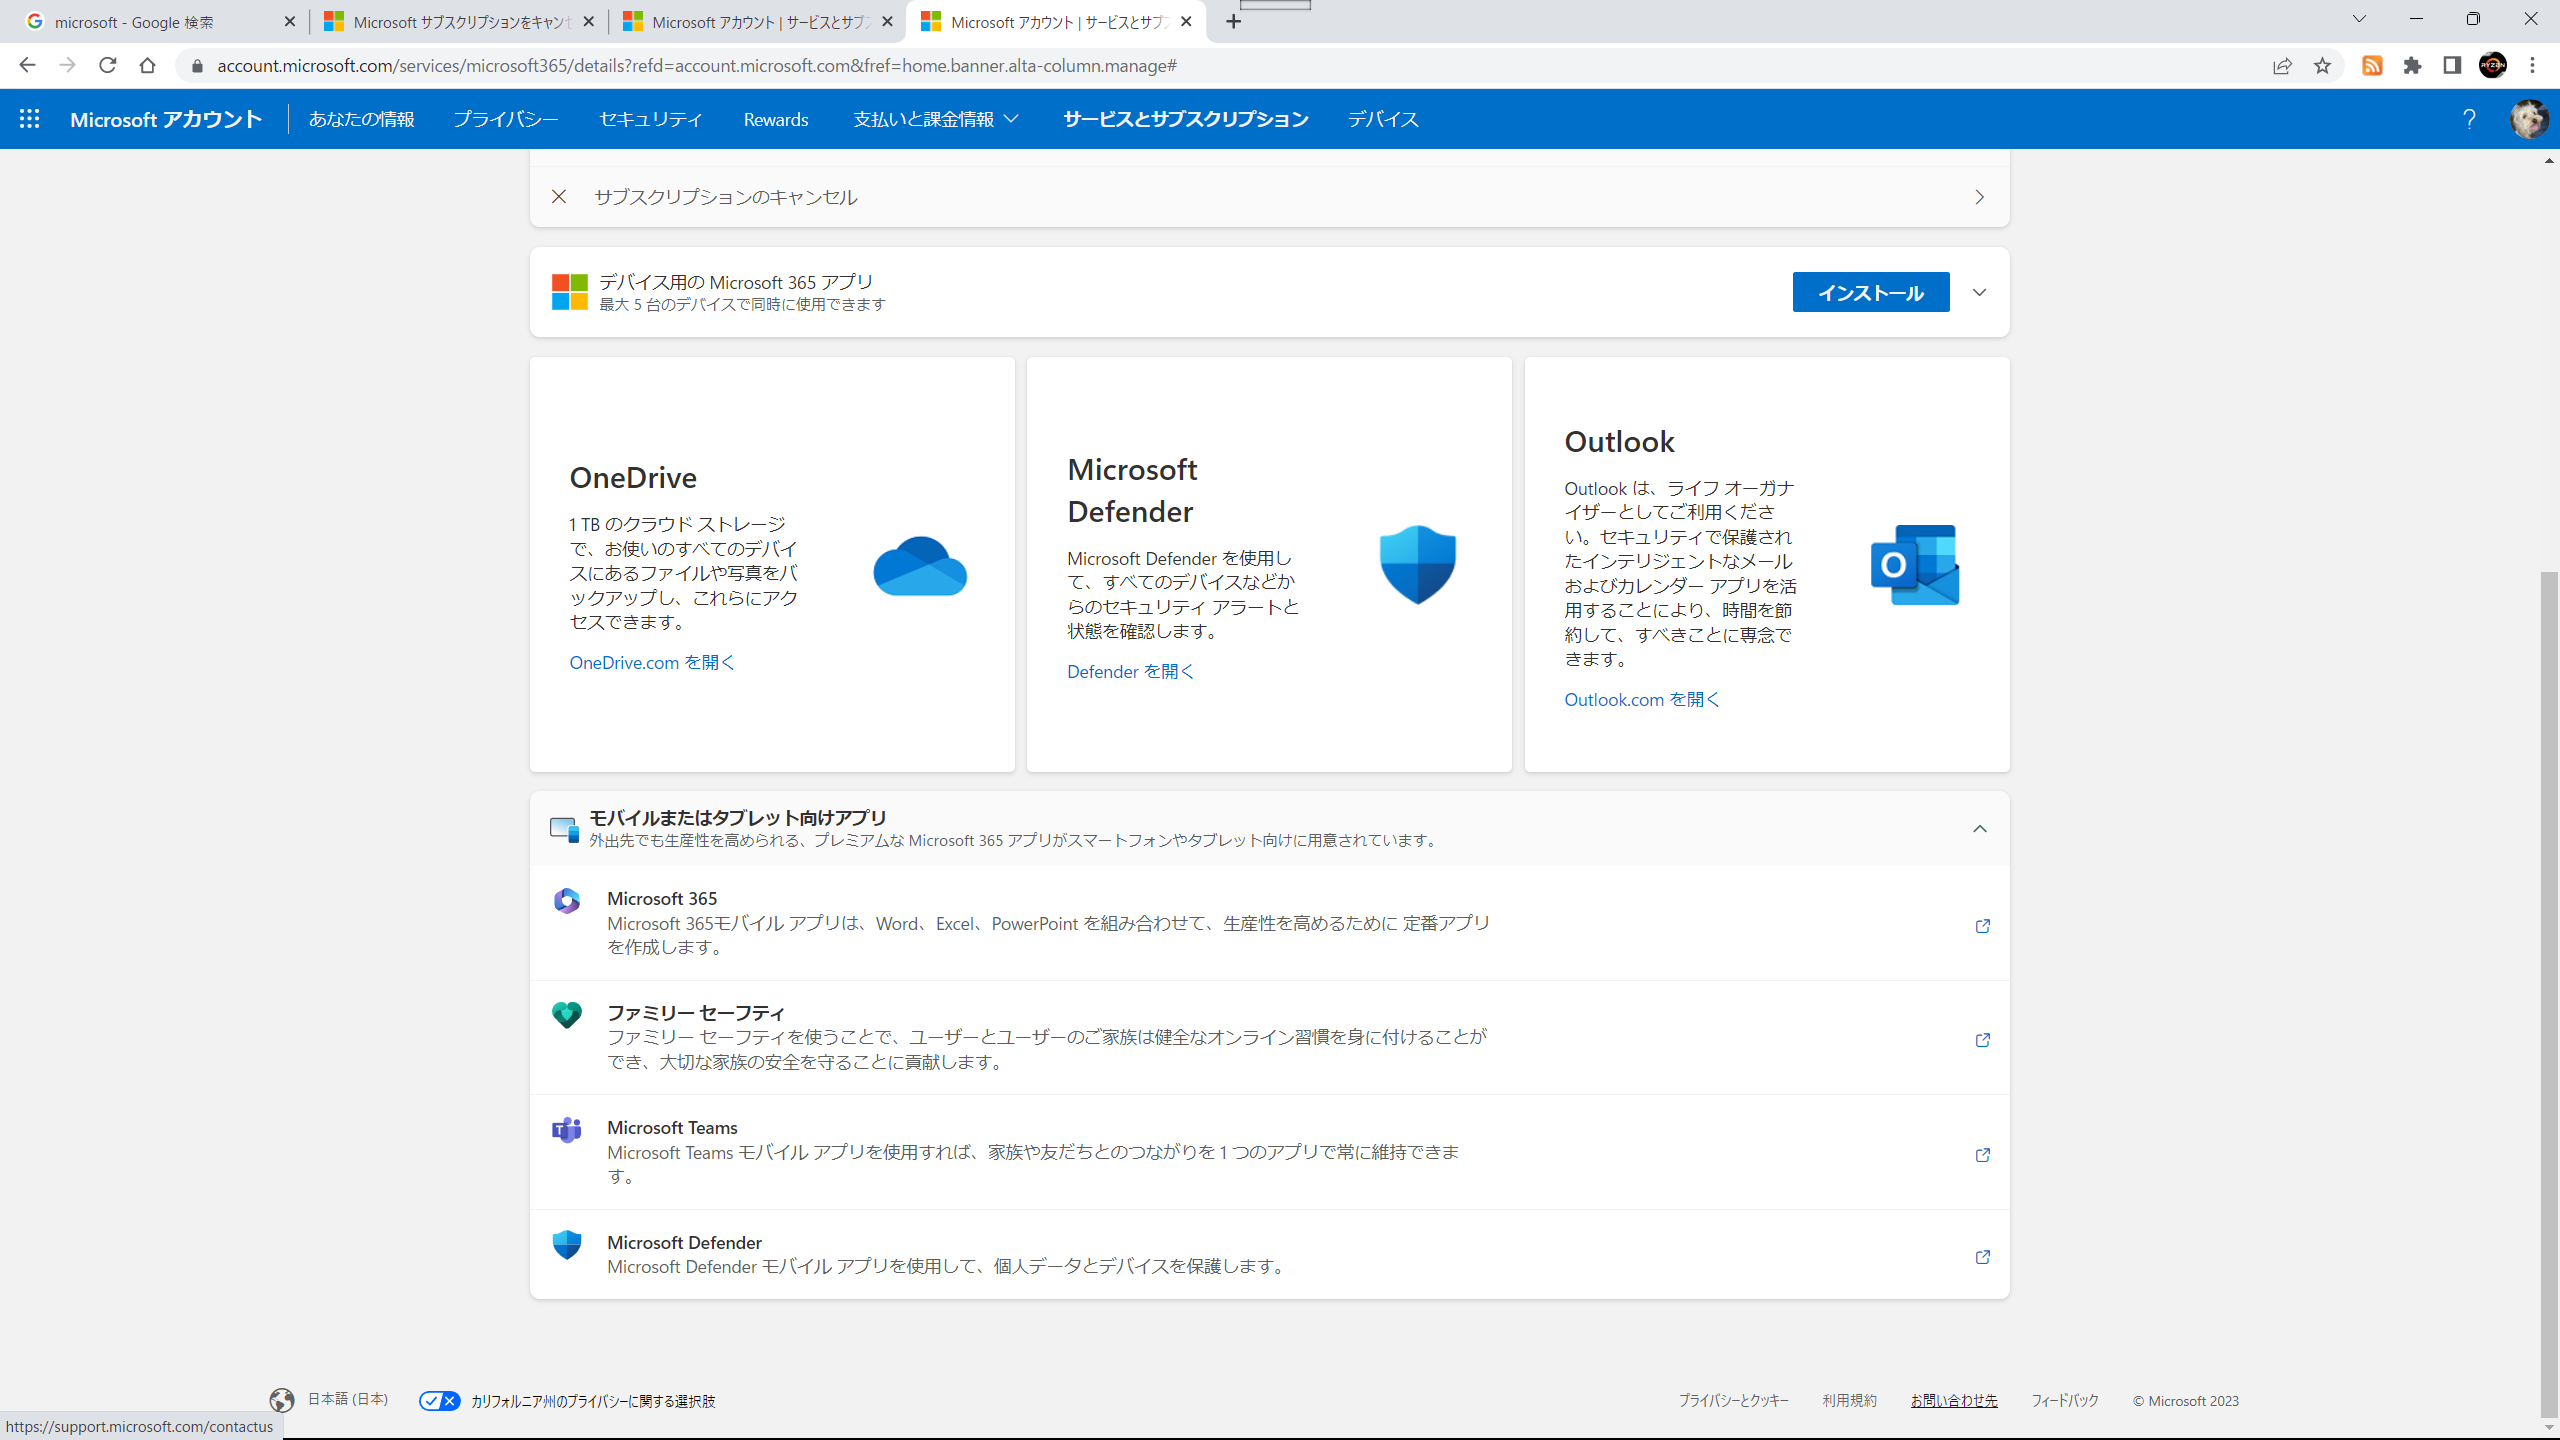Open the あなたの情報 menu
The width and height of the screenshot is (2560, 1440).
[x=361, y=119]
